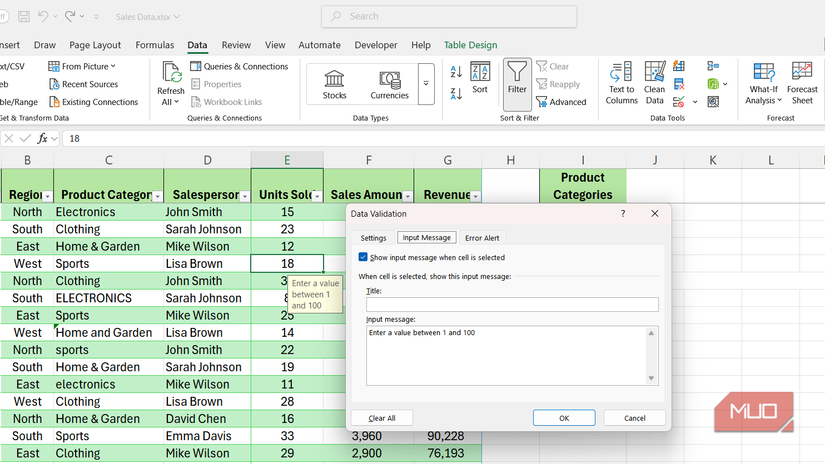Open Queries & Connections pane

[239, 66]
